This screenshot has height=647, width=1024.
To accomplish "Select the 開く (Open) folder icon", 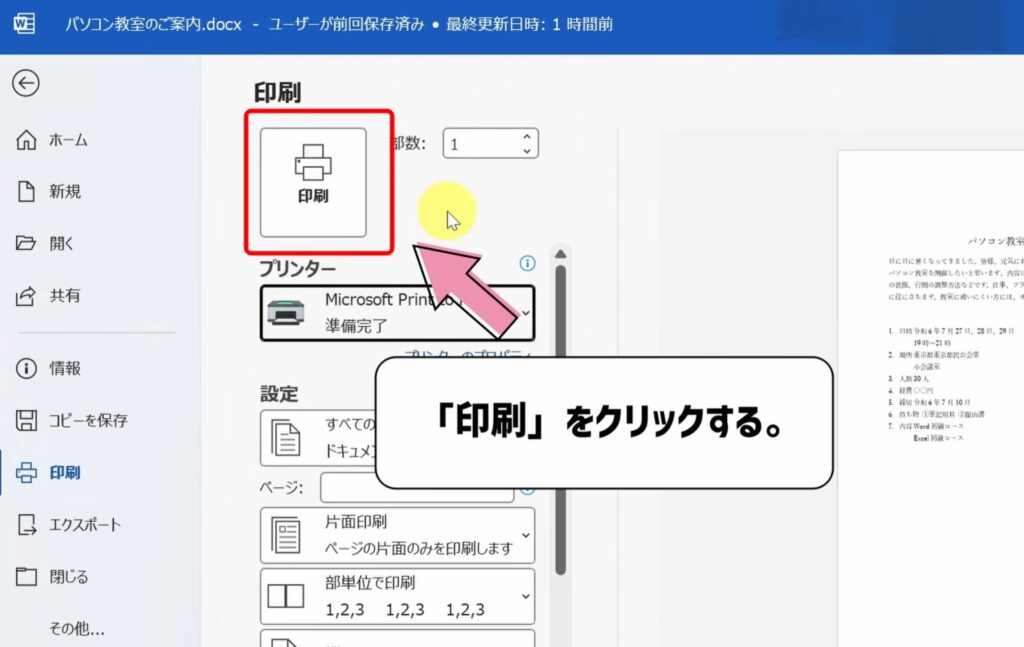I will tap(39, 243).
